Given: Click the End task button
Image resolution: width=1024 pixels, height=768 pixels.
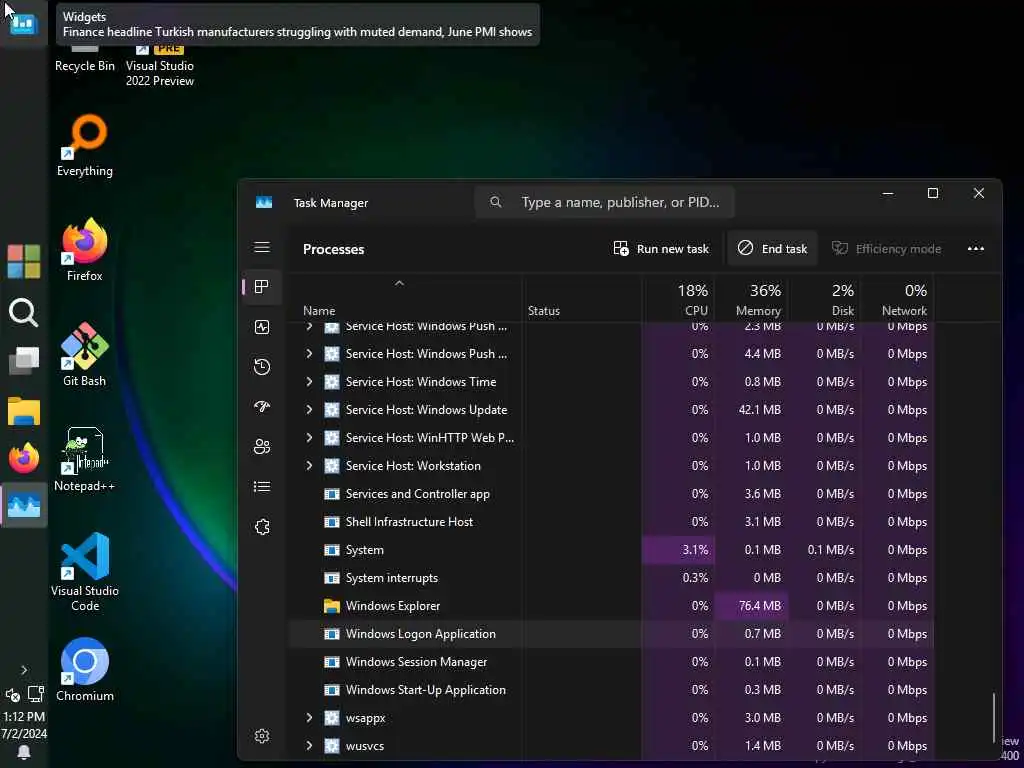Looking at the screenshot, I should coord(772,249).
